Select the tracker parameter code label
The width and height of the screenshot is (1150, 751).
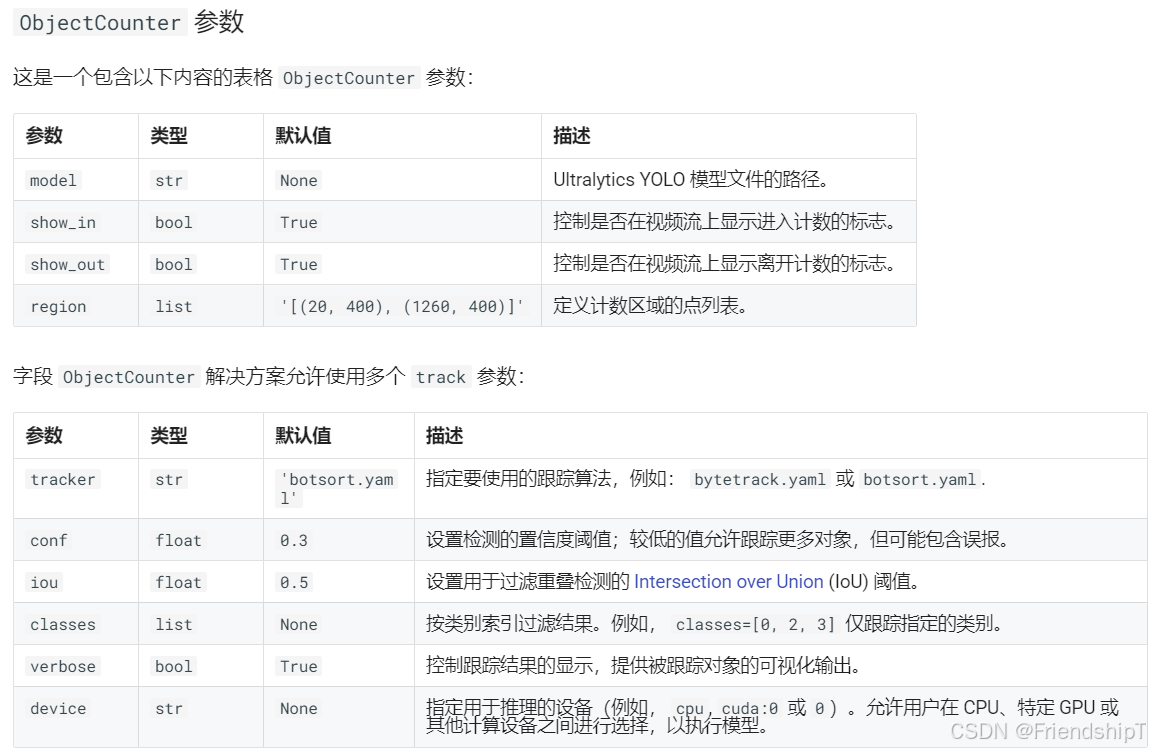pos(62,479)
